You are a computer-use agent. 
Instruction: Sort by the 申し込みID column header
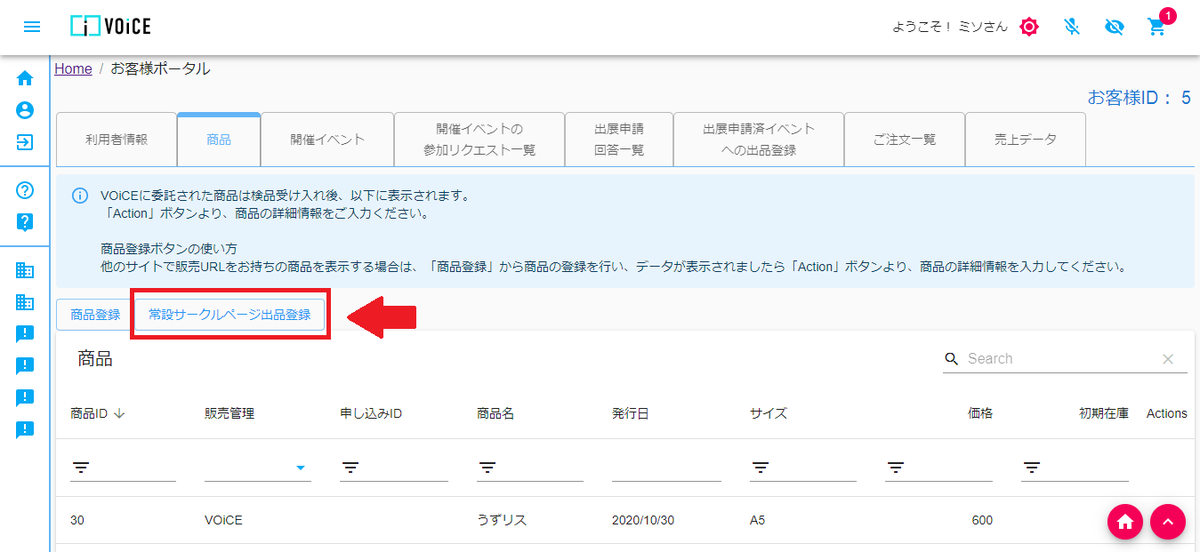[x=371, y=413]
